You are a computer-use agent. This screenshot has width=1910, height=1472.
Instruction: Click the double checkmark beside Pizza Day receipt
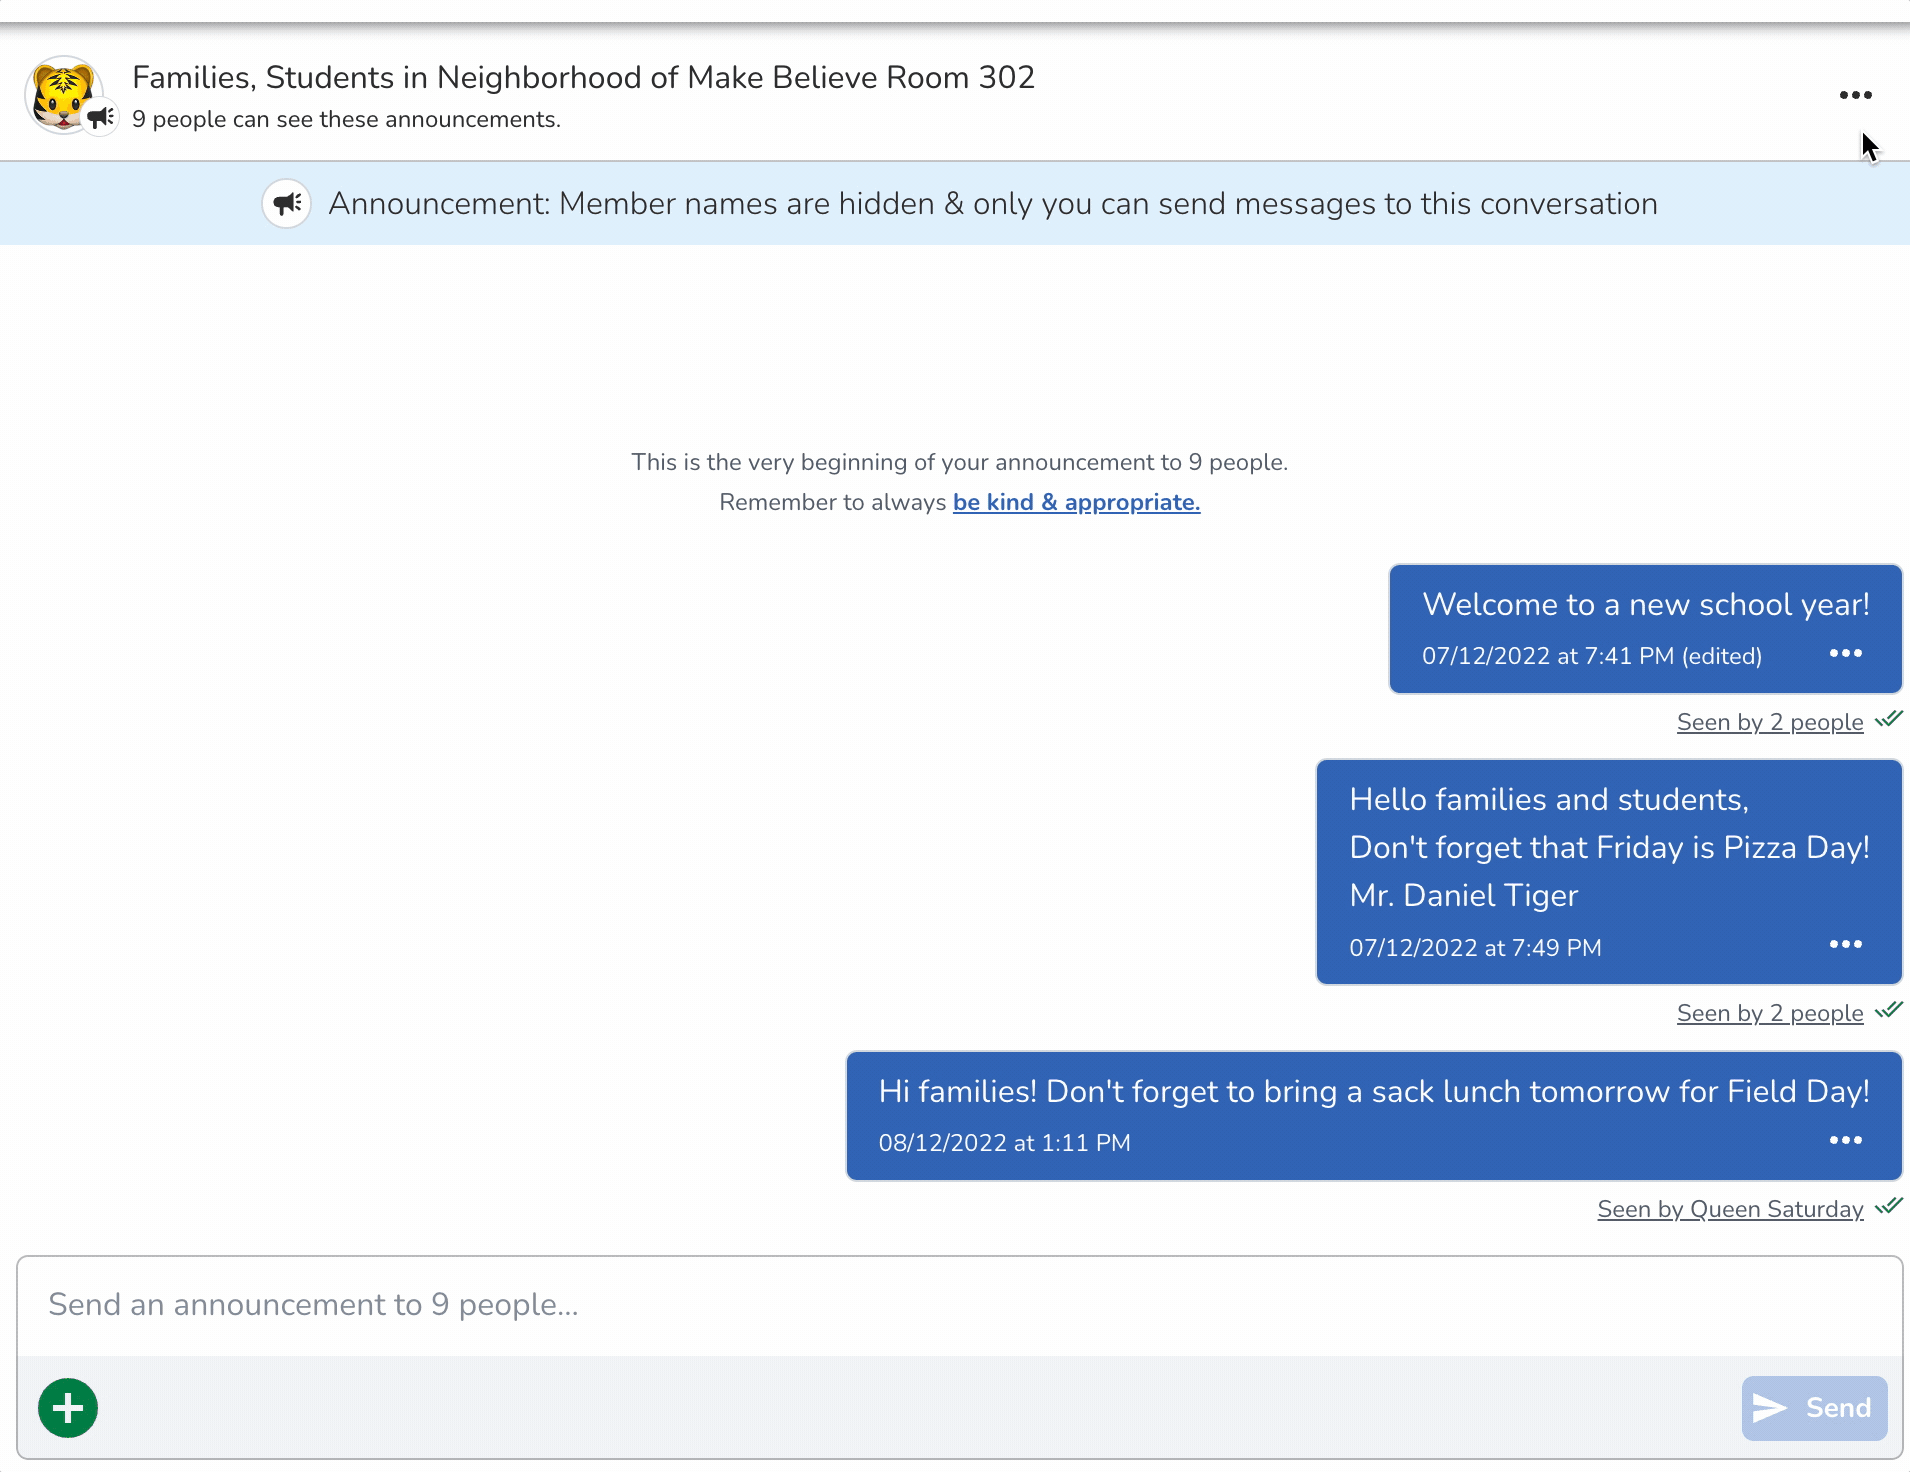coord(1889,1010)
